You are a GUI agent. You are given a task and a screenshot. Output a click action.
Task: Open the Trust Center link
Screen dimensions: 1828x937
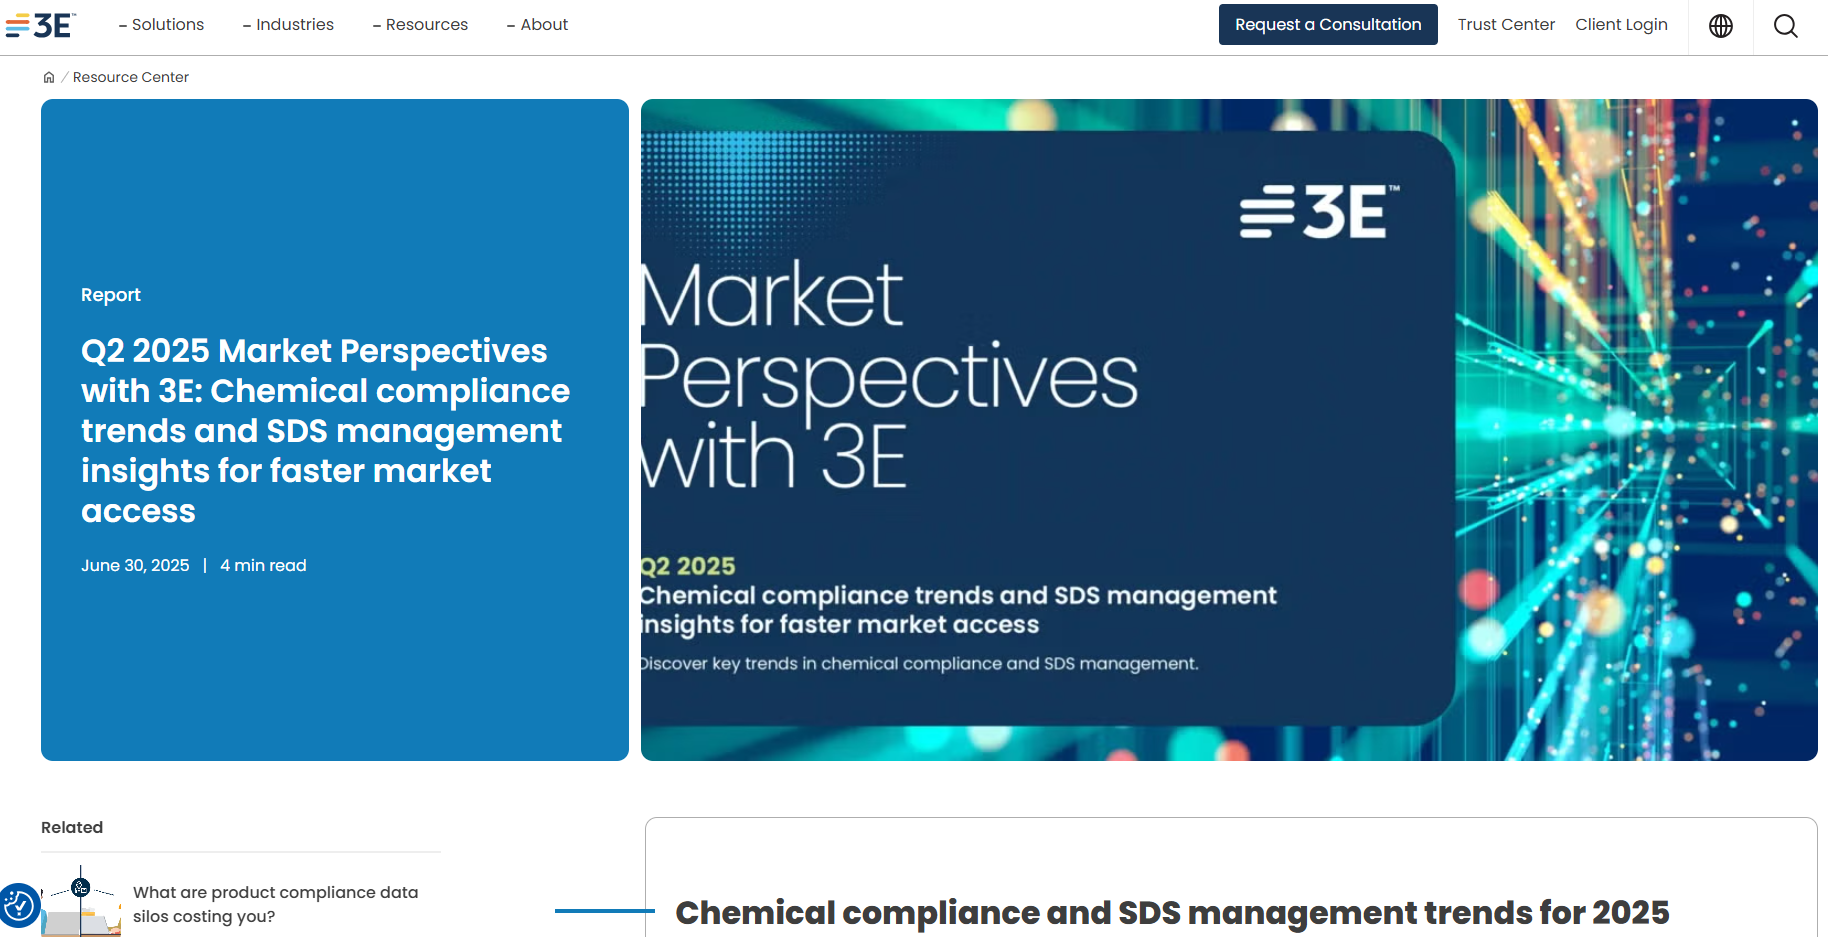coord(1506,25)
